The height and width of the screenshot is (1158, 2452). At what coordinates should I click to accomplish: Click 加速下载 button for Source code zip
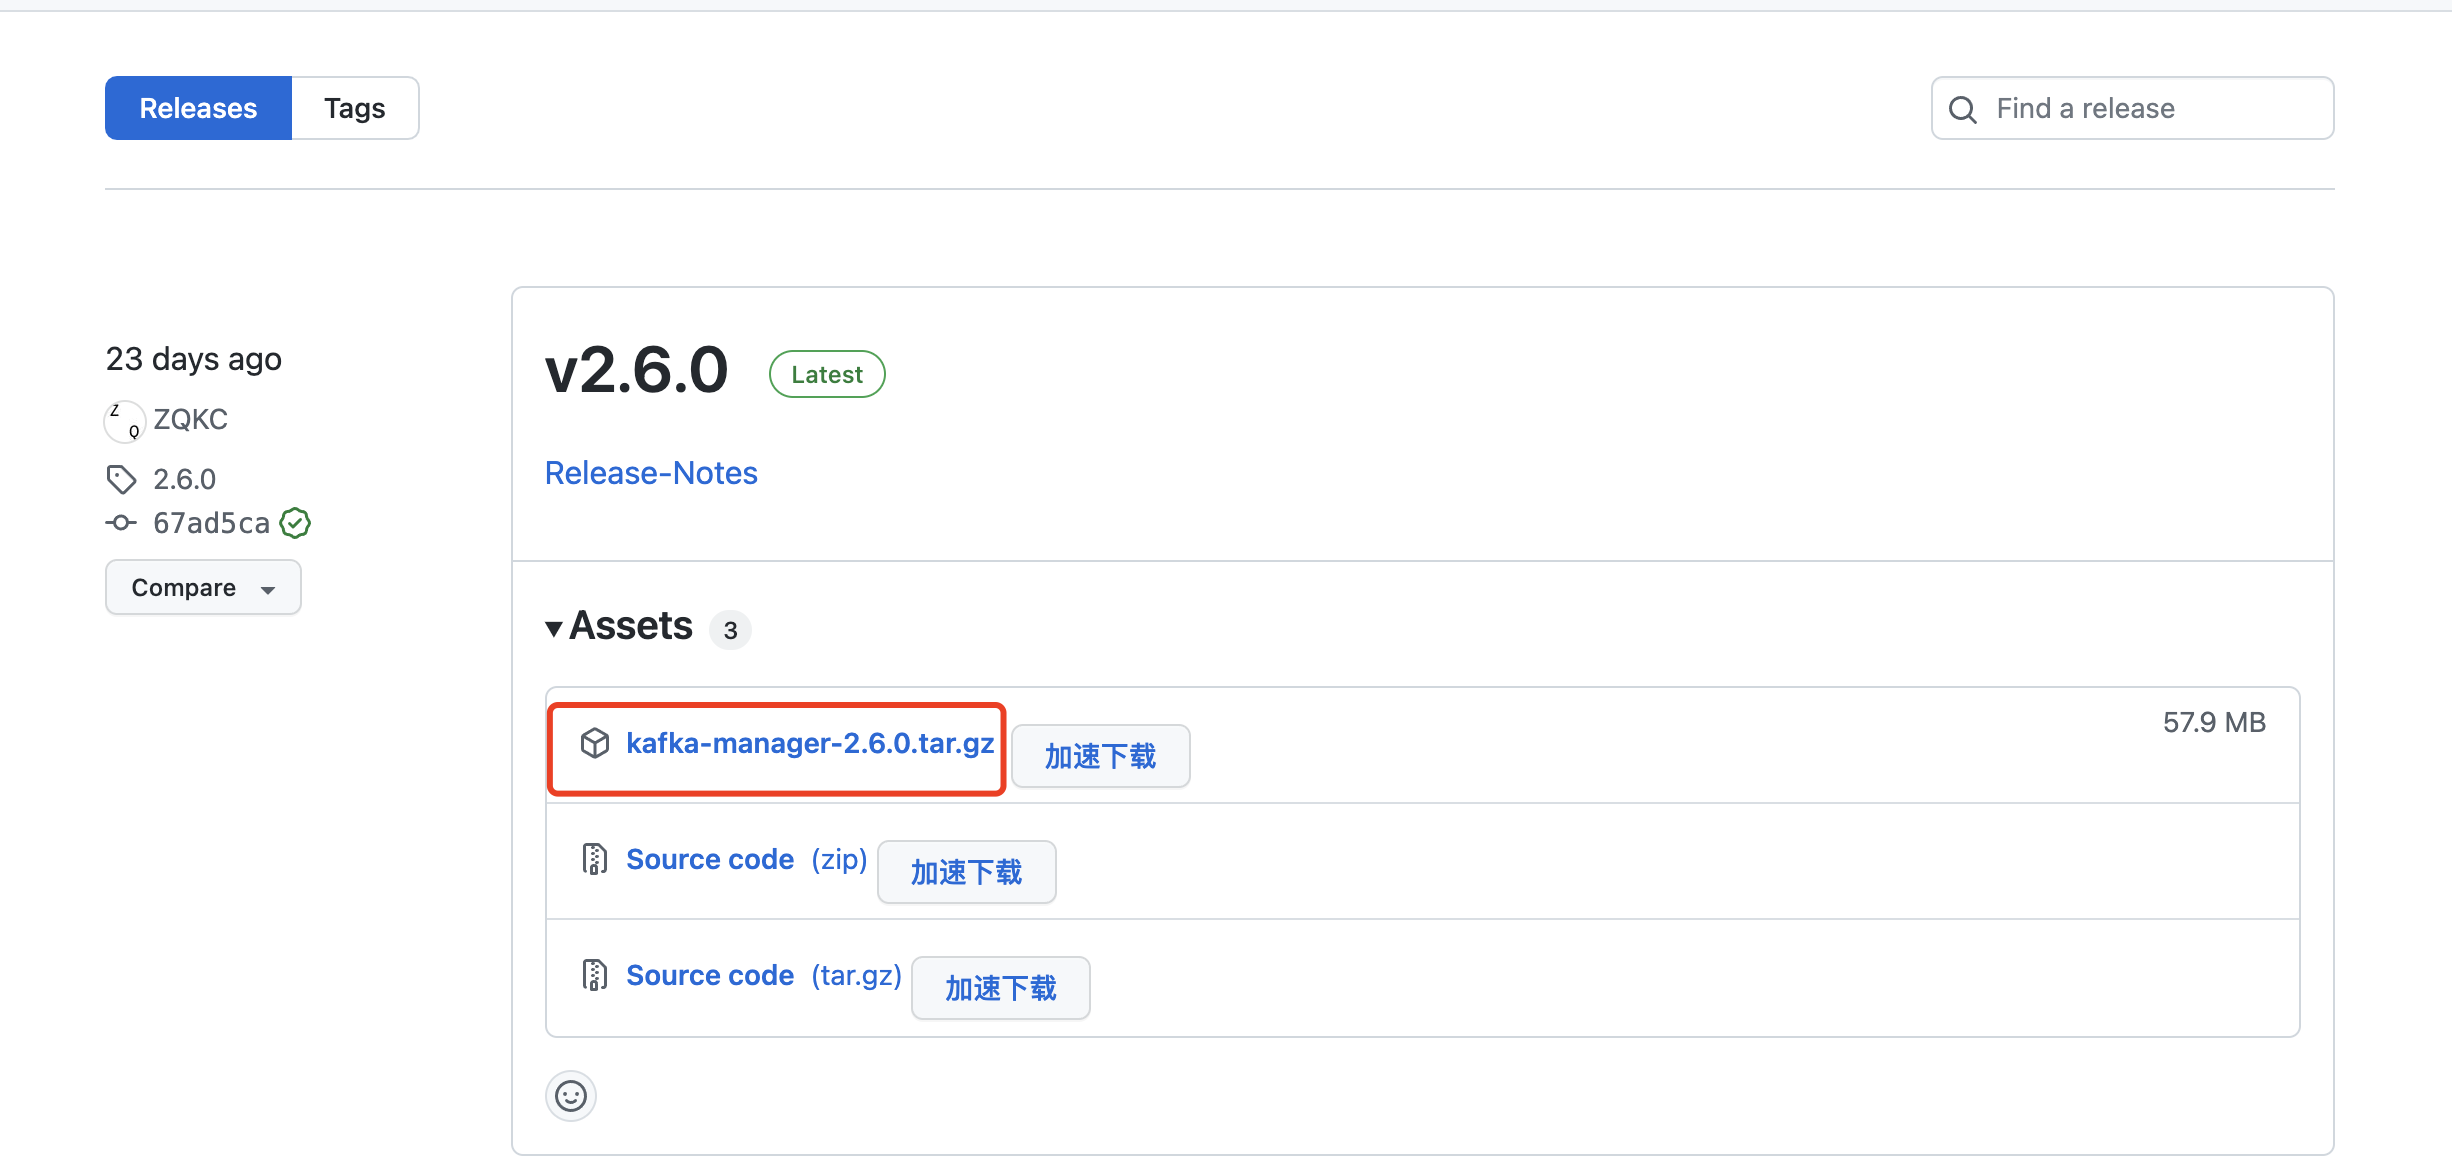pyautogui.click(x=966, y=872)
